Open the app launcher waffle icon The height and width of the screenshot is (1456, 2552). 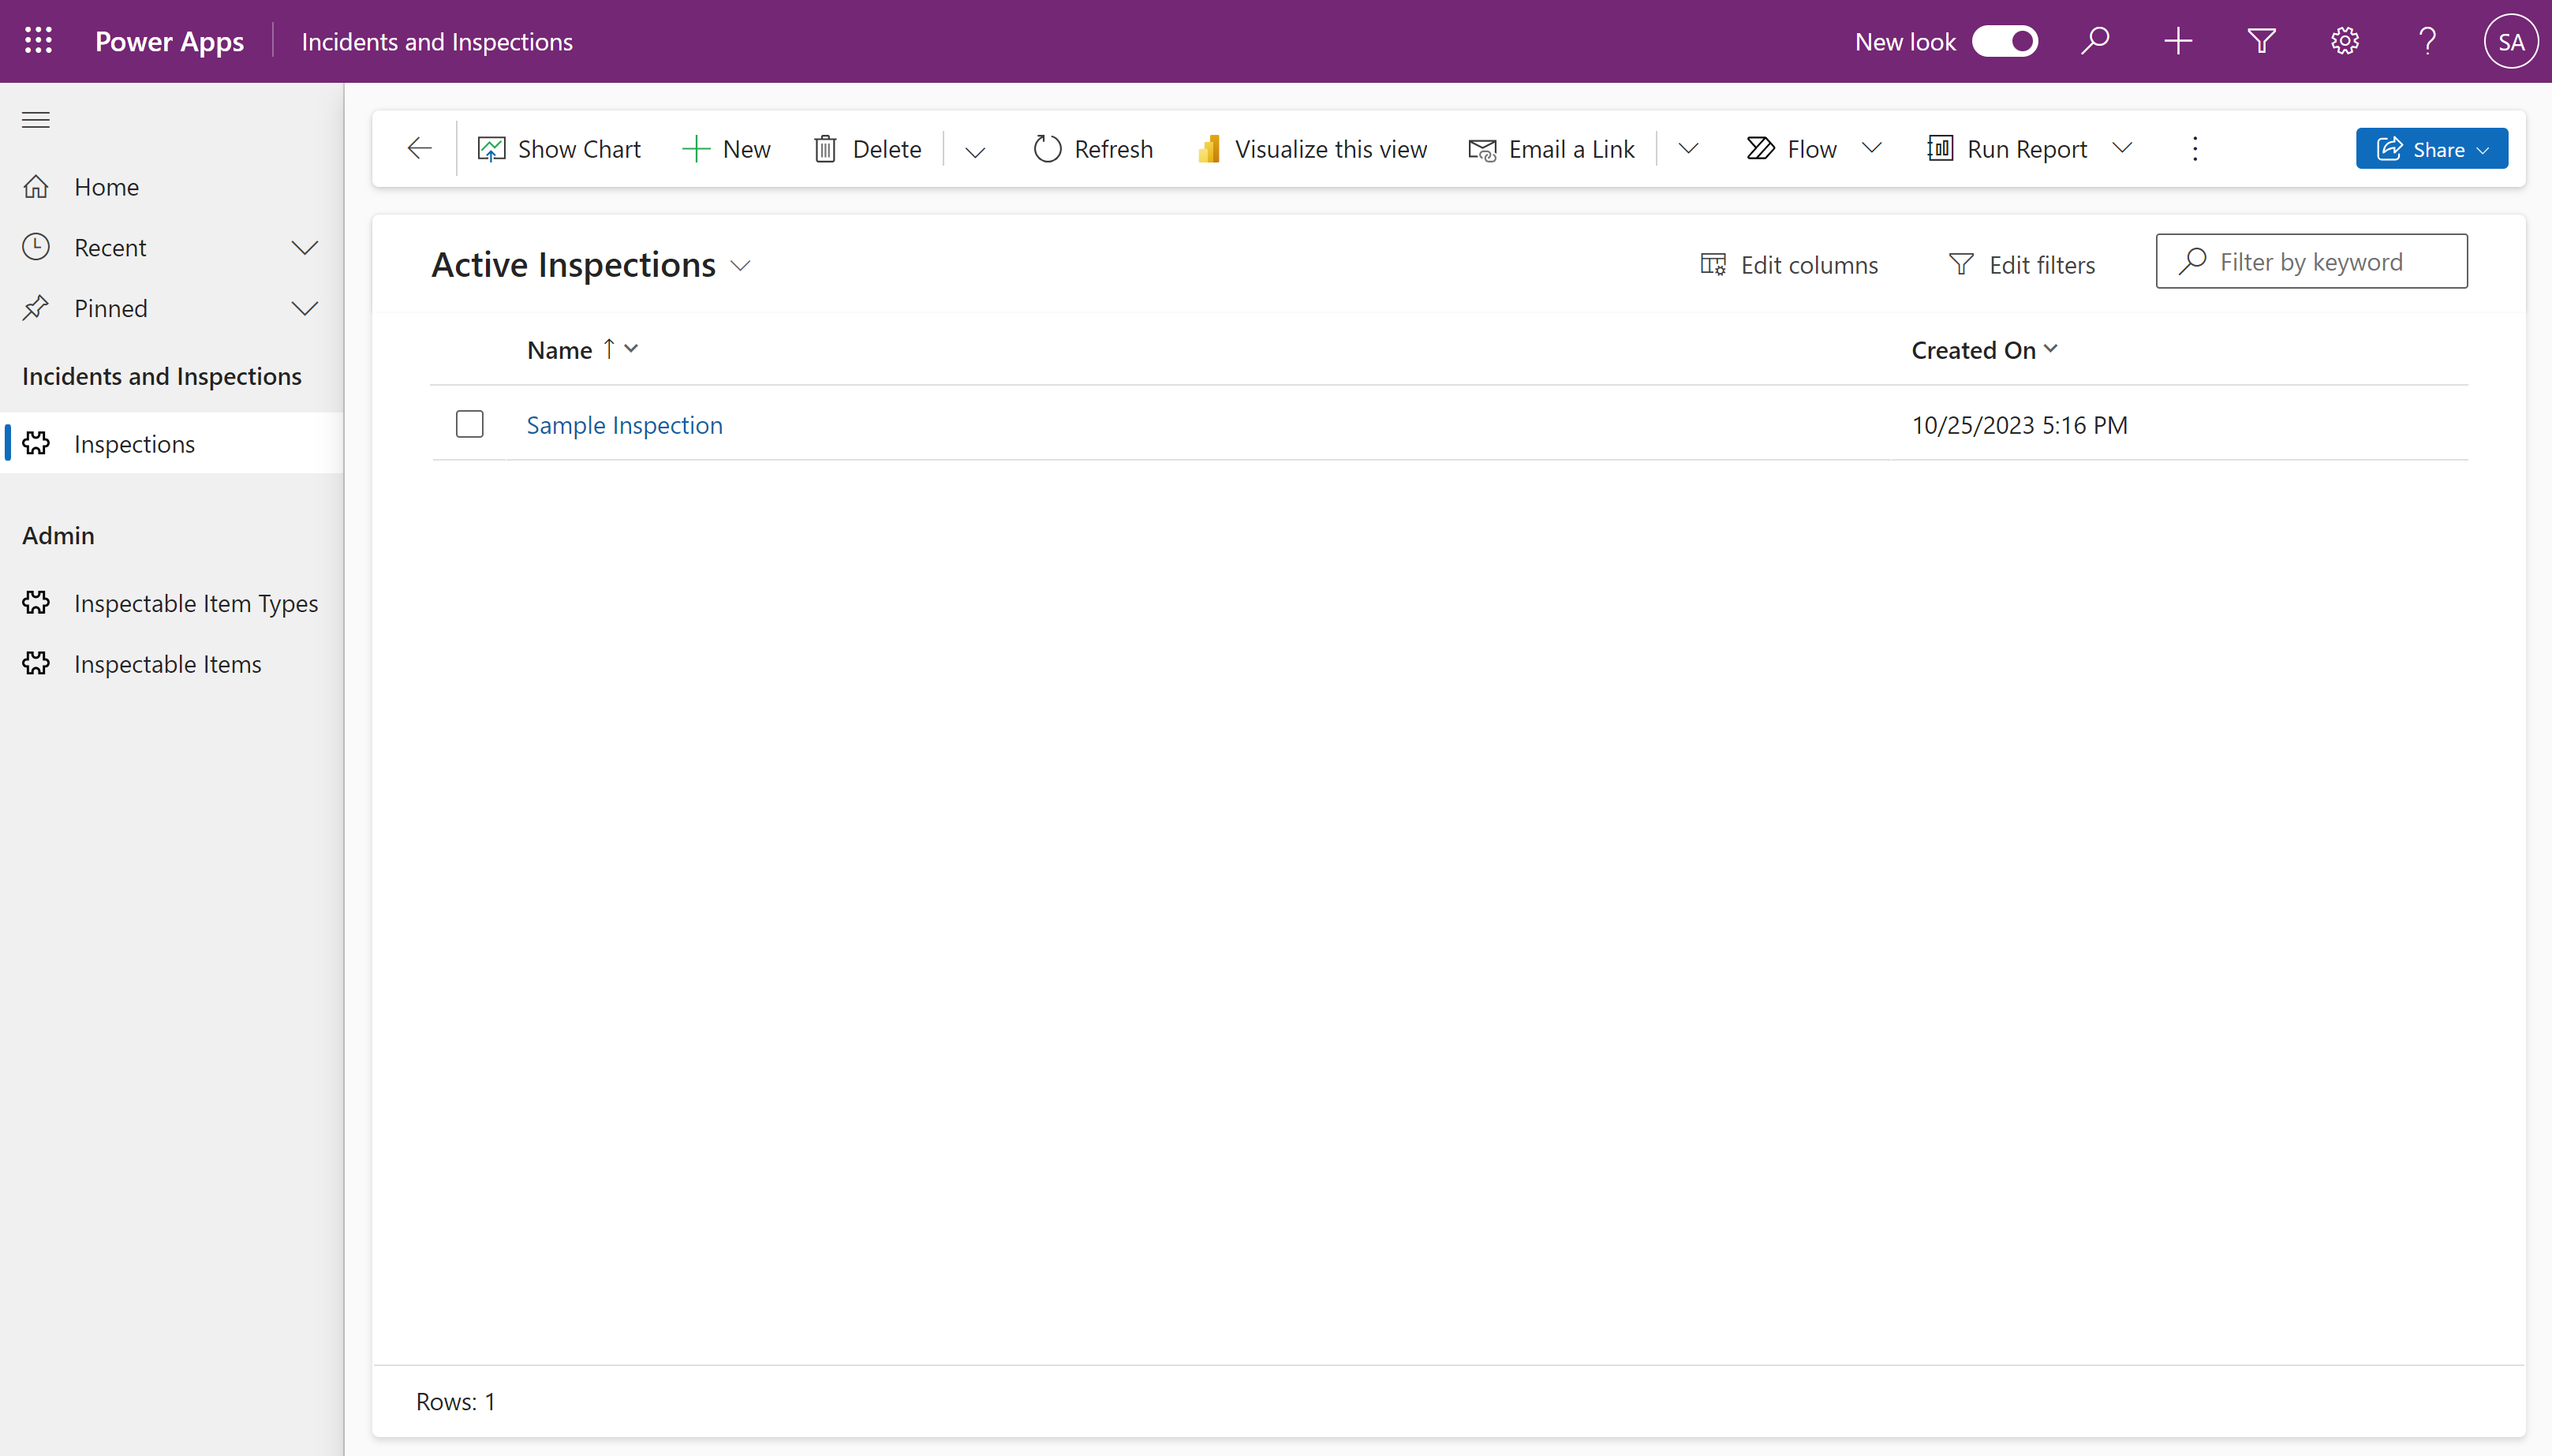click(x=38, y=41)
